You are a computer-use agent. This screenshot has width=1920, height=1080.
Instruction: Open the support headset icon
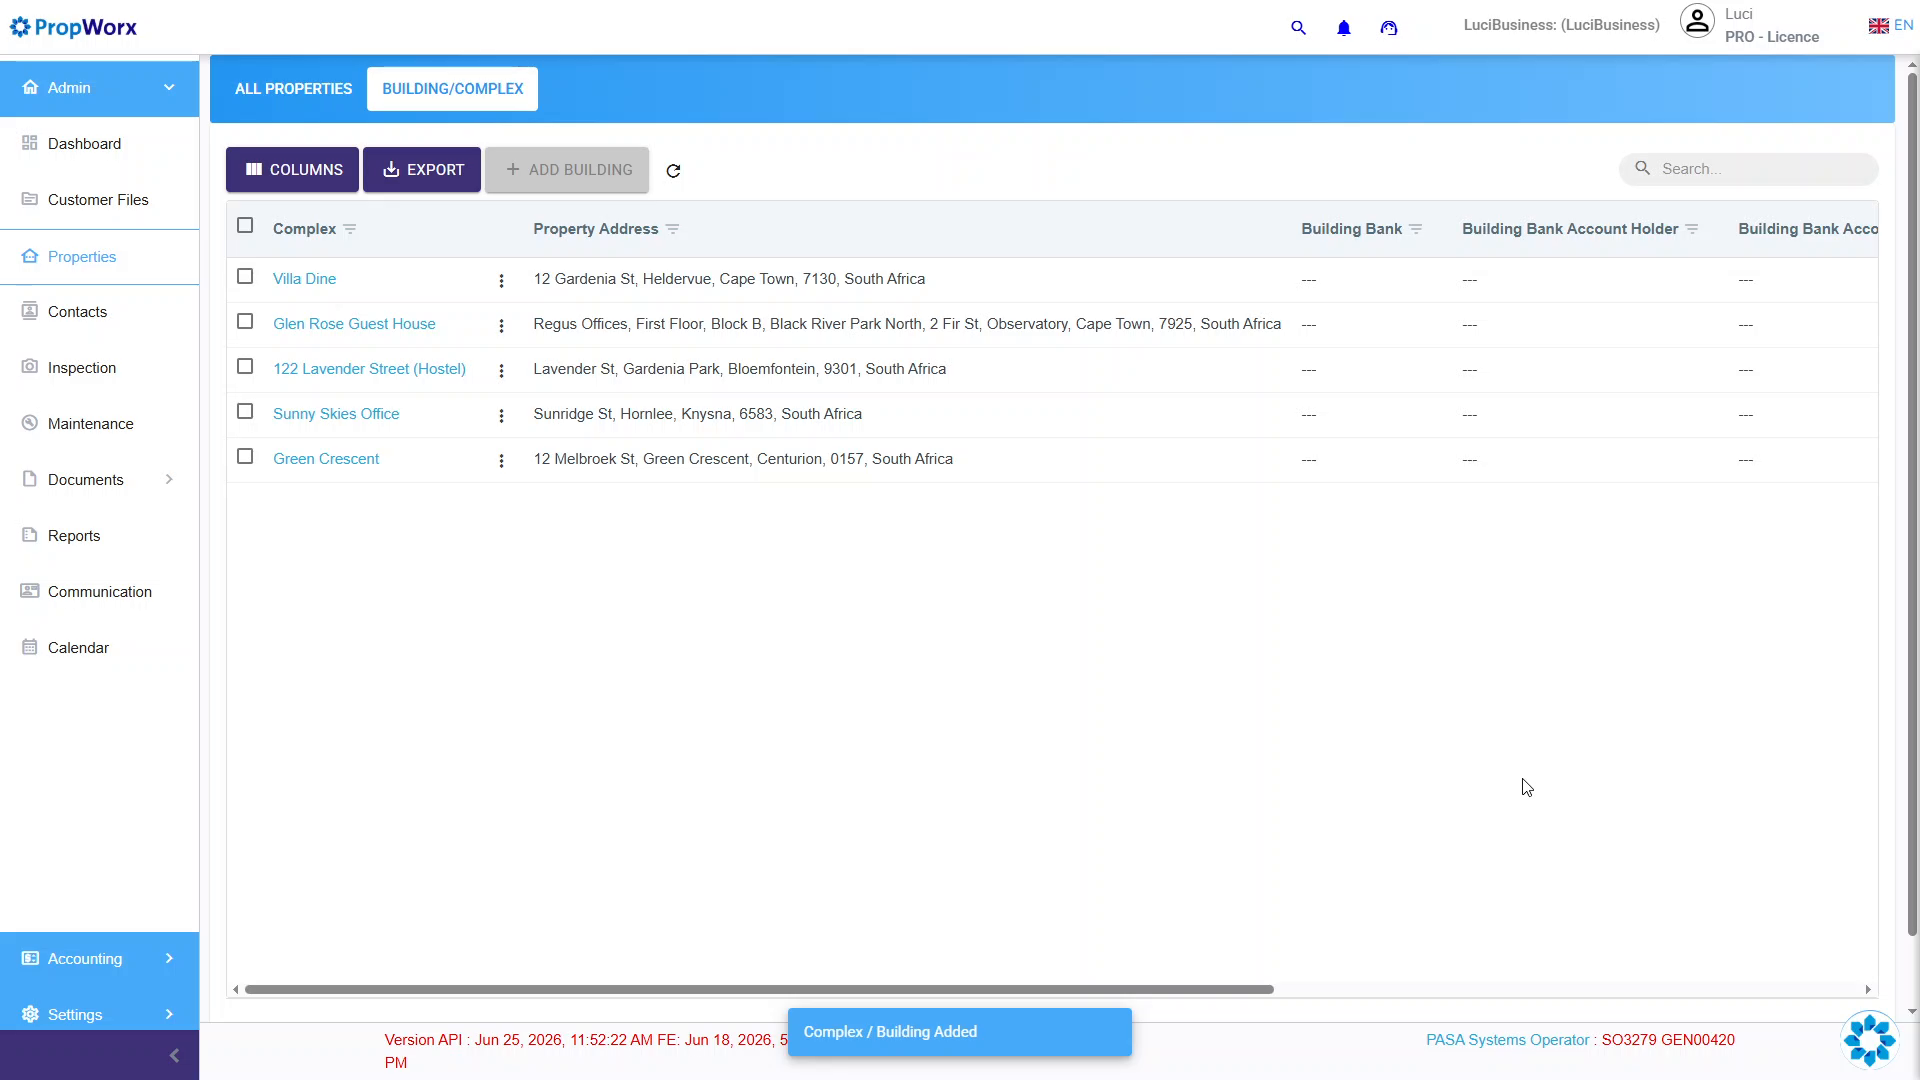(x=1389, y=28)
